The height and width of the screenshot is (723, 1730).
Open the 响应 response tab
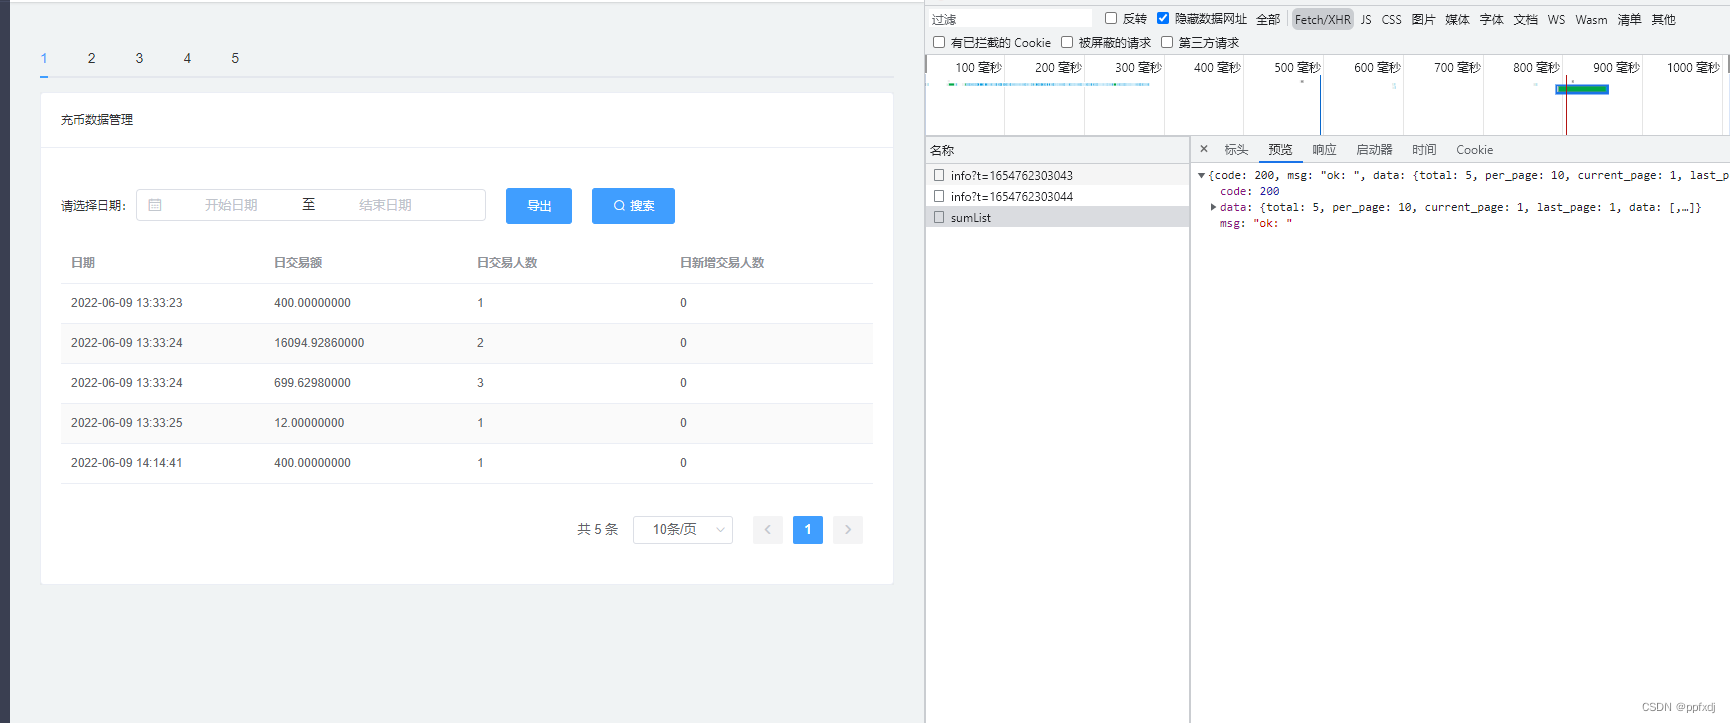point(1325,149)
